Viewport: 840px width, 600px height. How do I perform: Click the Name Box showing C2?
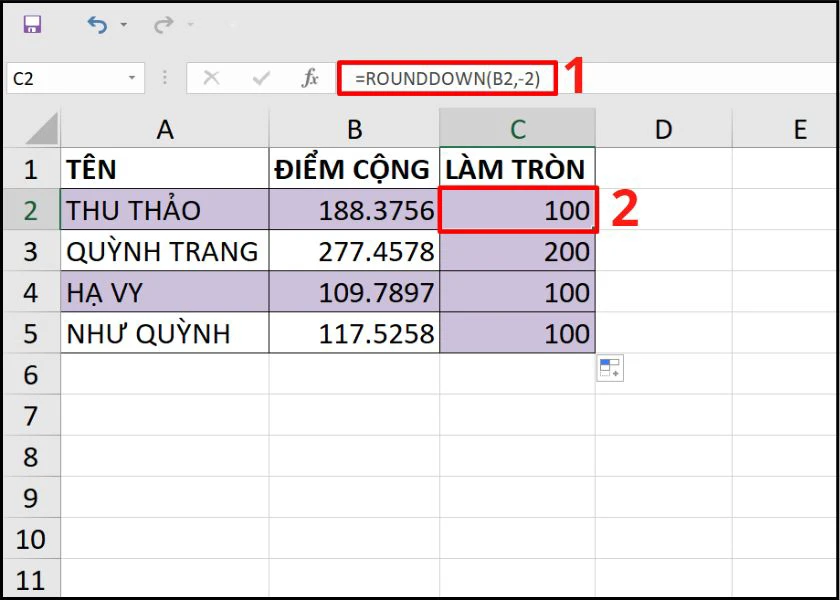click(x=76, y=79)
